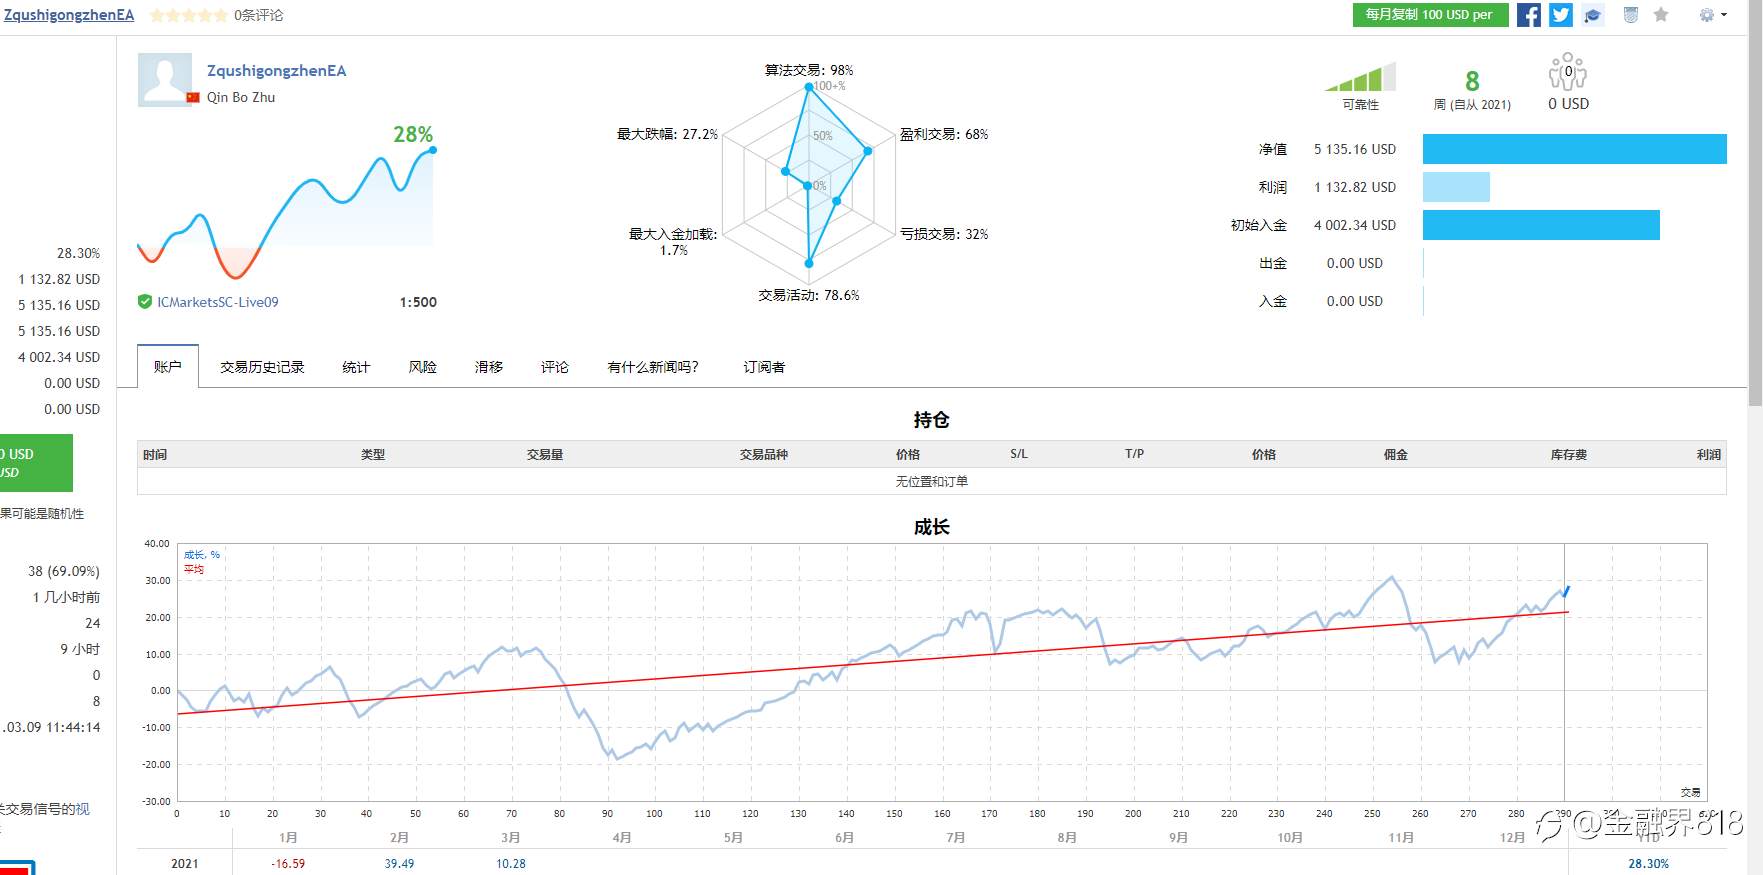Click the 最大跌幅: 27.2% label
1763x875 pixels.
click(x=667, y=134)
